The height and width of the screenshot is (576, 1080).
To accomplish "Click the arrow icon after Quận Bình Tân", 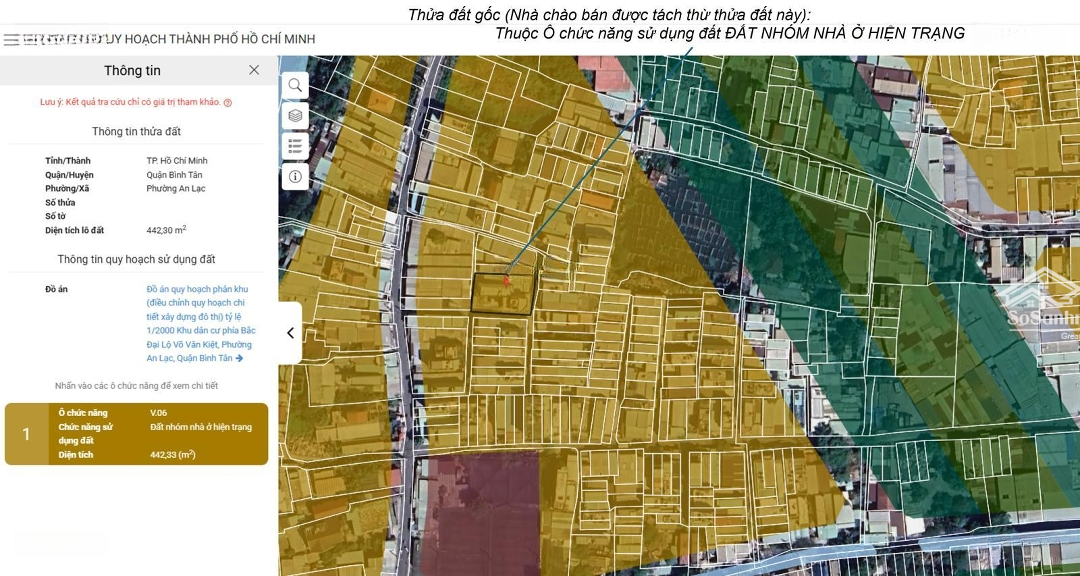I will pyautogui.click(x=239, y=358).
